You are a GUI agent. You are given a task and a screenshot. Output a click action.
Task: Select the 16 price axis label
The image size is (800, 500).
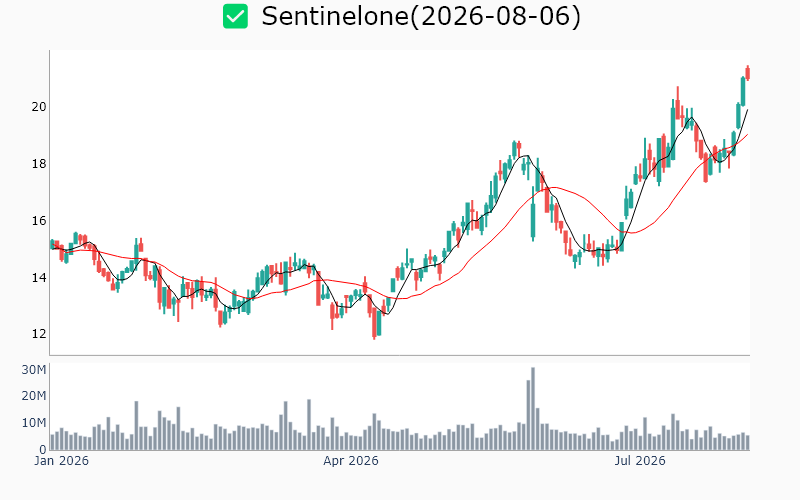[39, 221]
